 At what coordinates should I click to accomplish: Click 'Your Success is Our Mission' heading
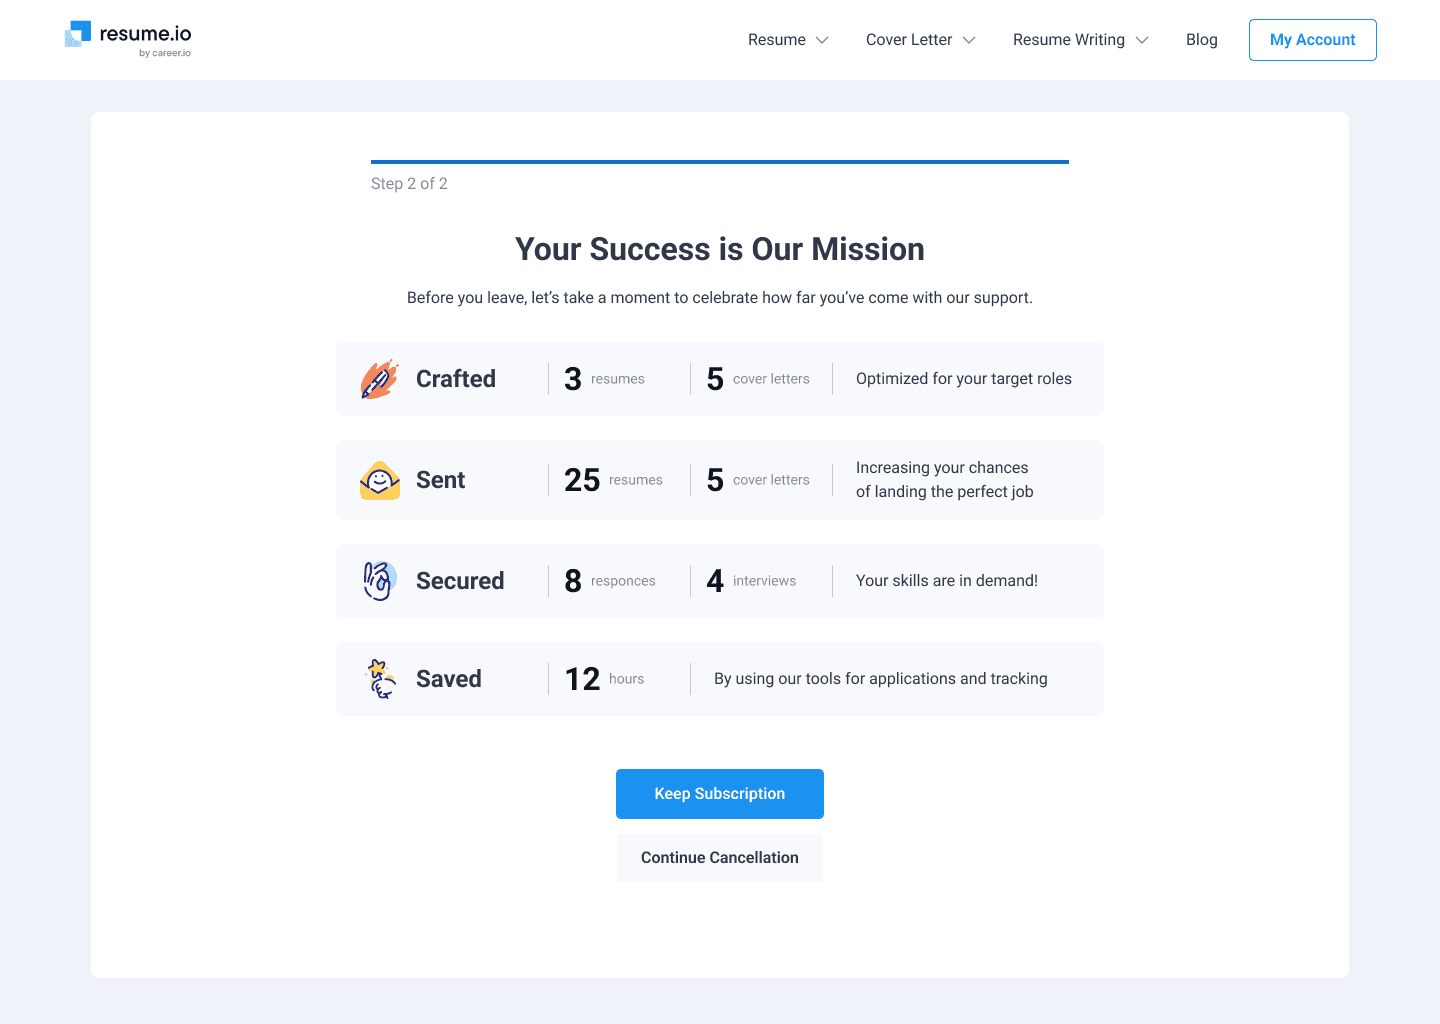click(720, 249)
